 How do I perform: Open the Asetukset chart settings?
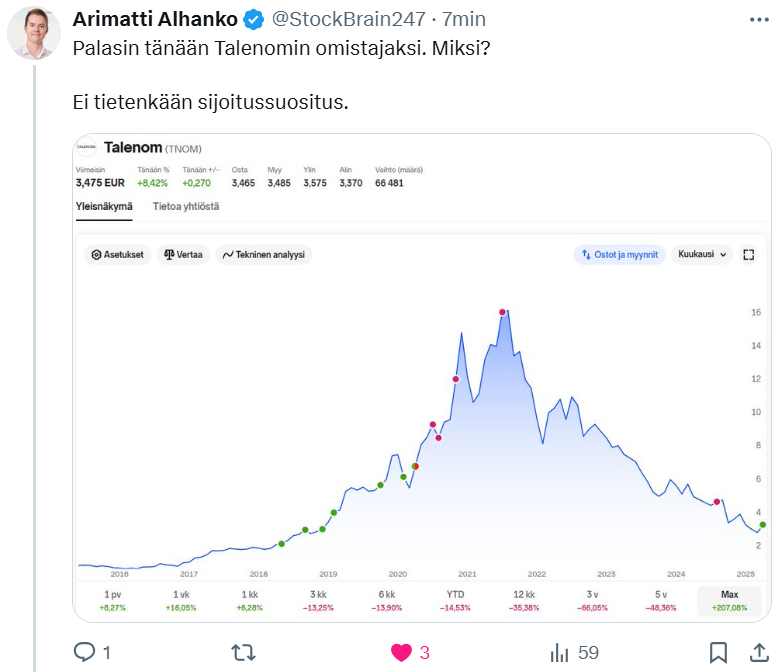point(118,255)
